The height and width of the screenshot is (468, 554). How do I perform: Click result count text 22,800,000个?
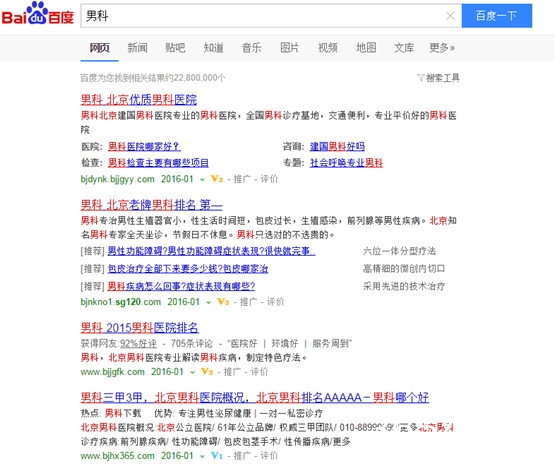click(x=199, y=78)
